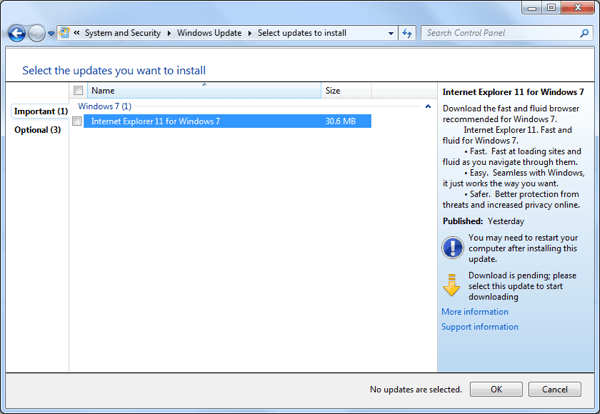
Task: Open the recent pages dropdown arrow
Action: 51,34
